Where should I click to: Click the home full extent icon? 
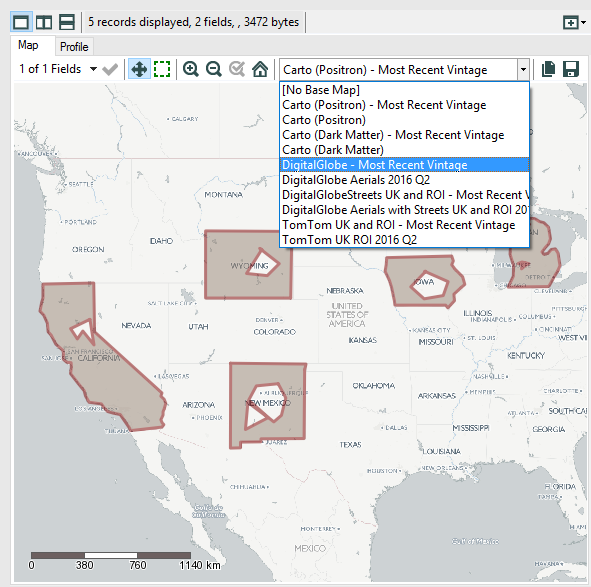(x=260, y=69)
